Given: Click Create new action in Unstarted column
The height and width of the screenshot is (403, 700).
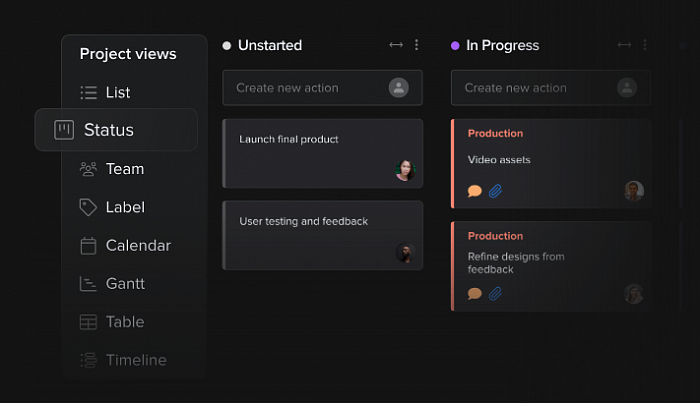Looking at the screenshot, I should pyautogui.click(x=301, y=88).
